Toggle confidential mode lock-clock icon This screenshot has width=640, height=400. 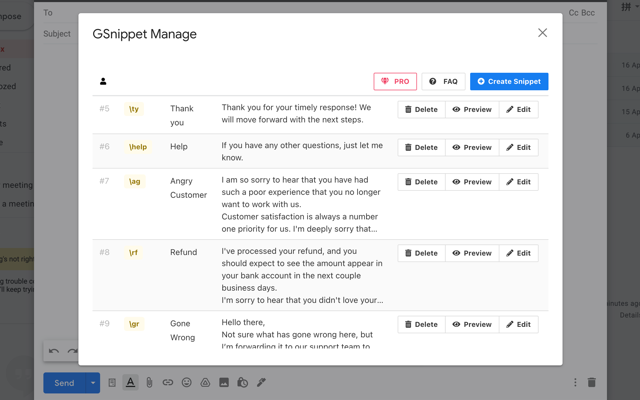click(x=242, y=382)
